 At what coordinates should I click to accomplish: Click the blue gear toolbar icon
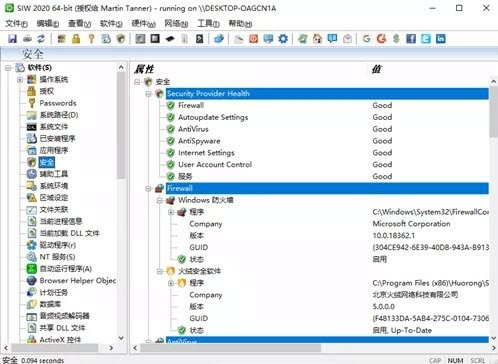click(283, 39)
